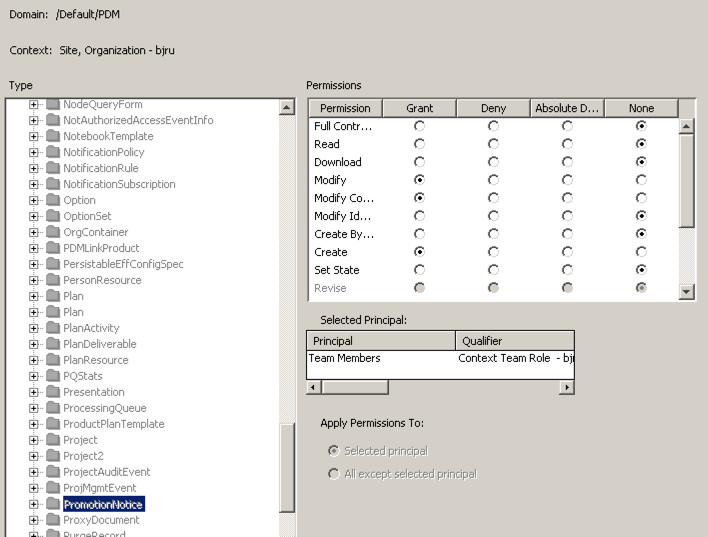Click the None column header

pyautogui.click(x=641, y=108)
